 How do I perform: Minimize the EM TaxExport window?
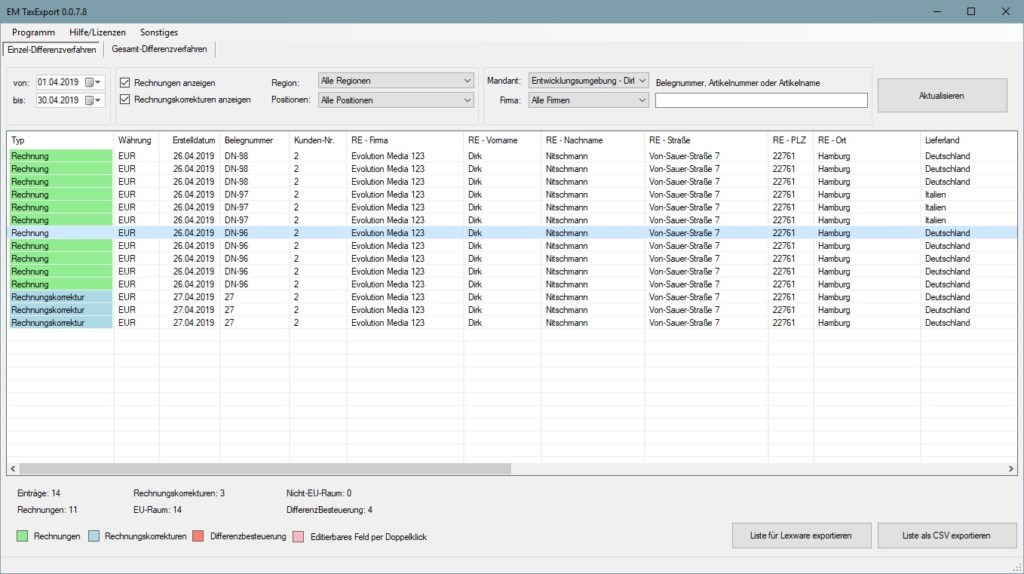(937, 11)
